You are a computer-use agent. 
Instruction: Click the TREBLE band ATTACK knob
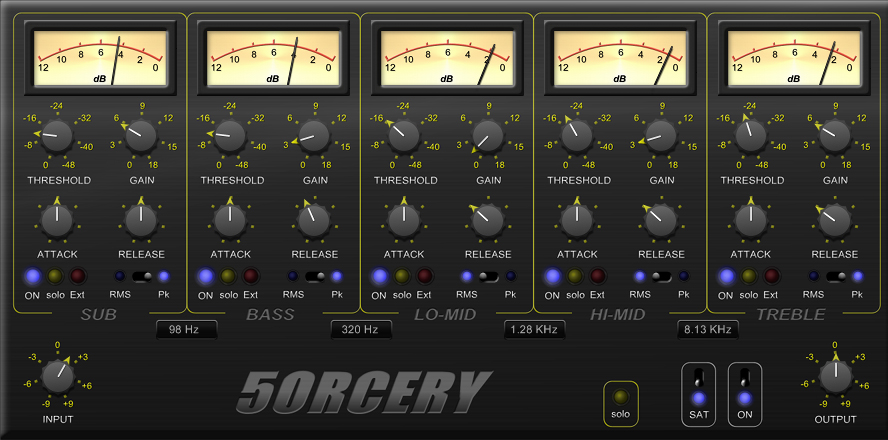coord(750,221)
